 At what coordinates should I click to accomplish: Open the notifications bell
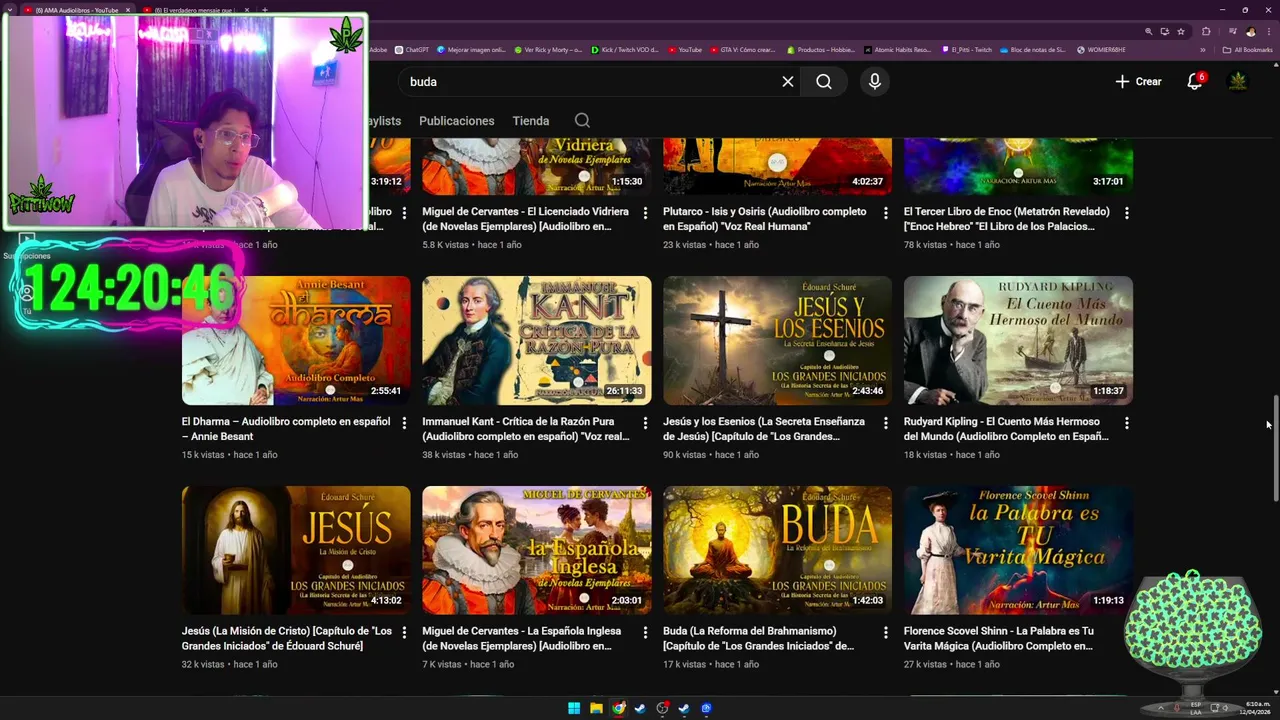pyautogui.click(x=1194, y=82)
